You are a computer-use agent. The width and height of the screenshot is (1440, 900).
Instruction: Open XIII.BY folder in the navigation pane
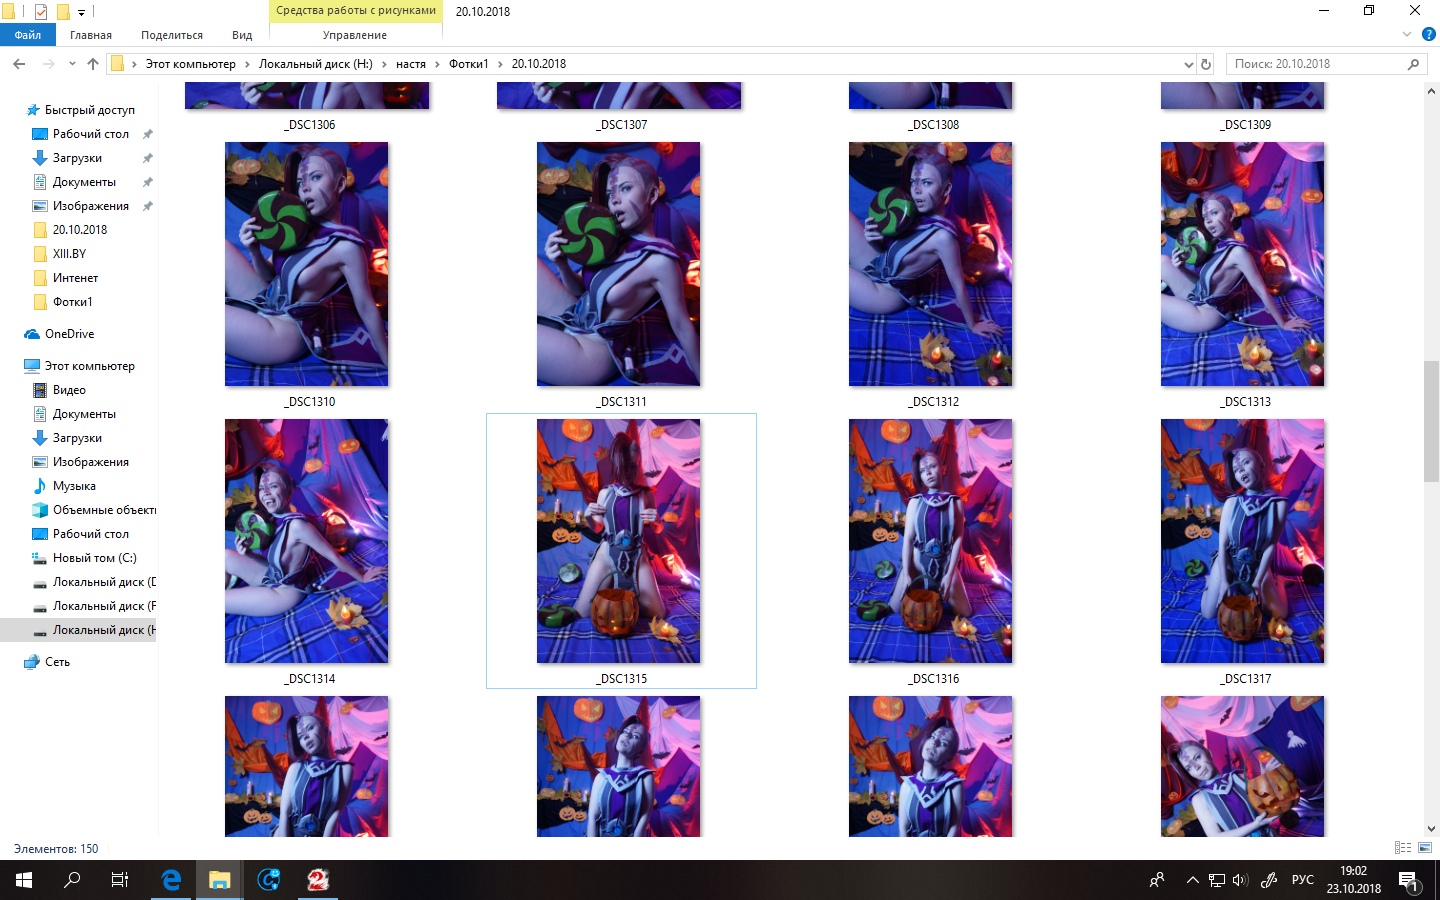pyautogui.click(x=70, y=254)
